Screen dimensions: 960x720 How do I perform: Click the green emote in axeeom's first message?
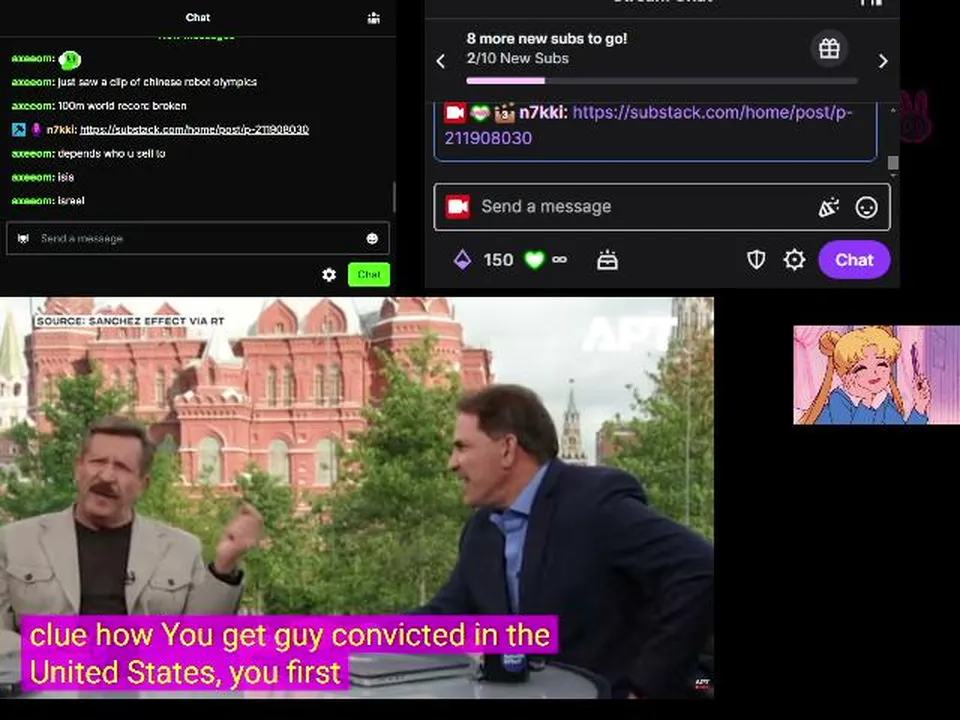click(70, 59)
